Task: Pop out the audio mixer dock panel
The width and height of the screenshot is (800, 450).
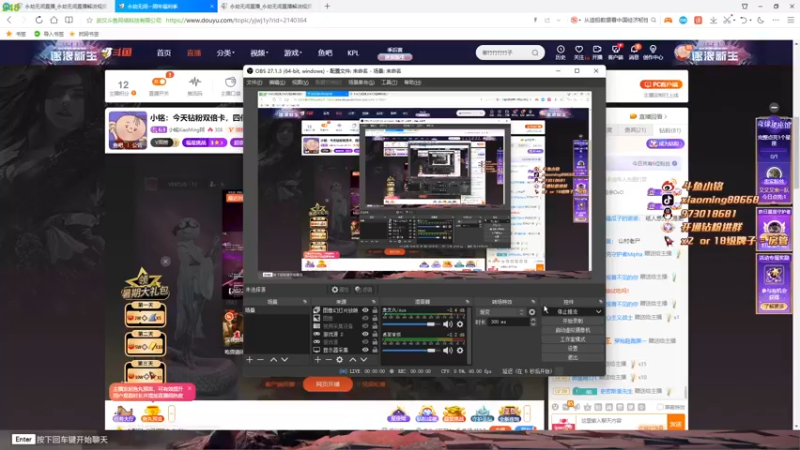Action: [467, 302]
